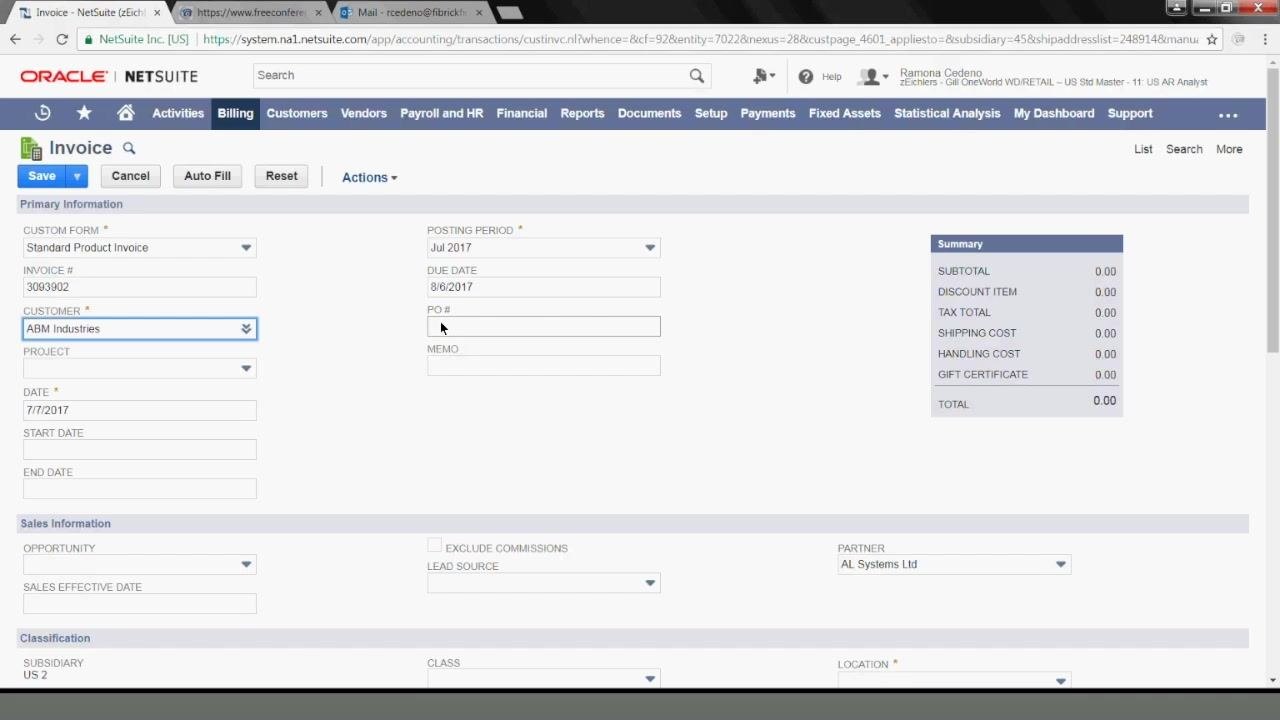
Task: Open the Payroll and HR menu
Action: (442, 113)
